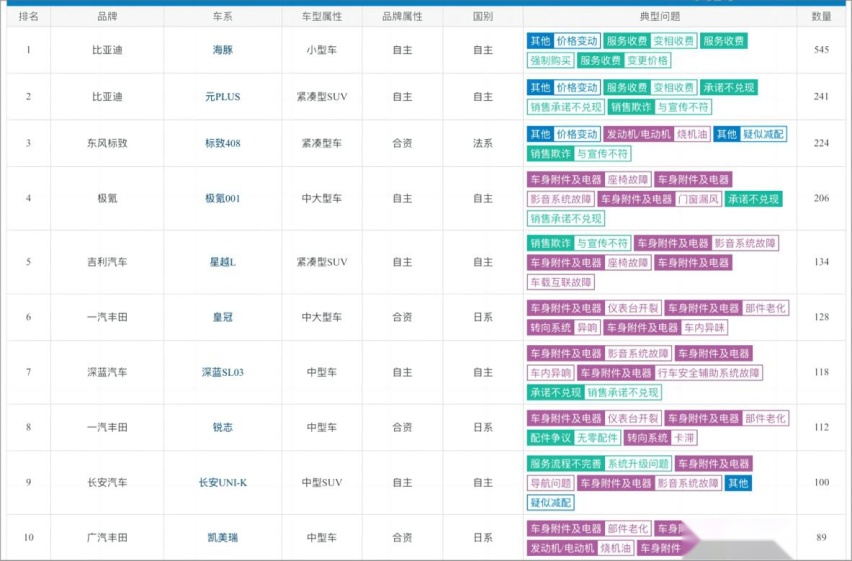Click the 变更价格 tag in 海豚 row
The height and width of the screenshot is (561, 852).
coord(648,60)
